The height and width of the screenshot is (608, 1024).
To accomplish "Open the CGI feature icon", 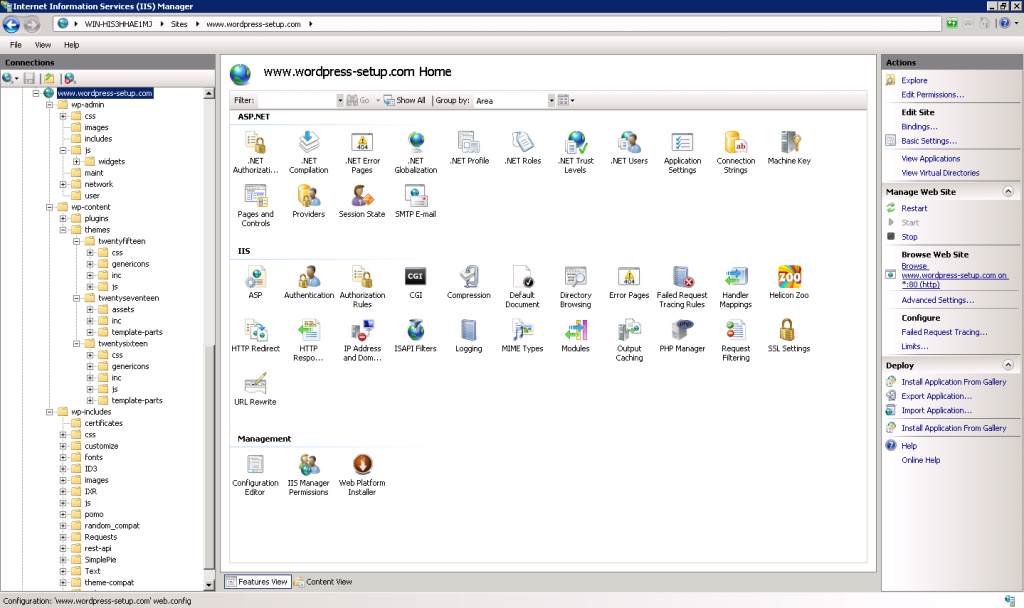I will (415, 282).
